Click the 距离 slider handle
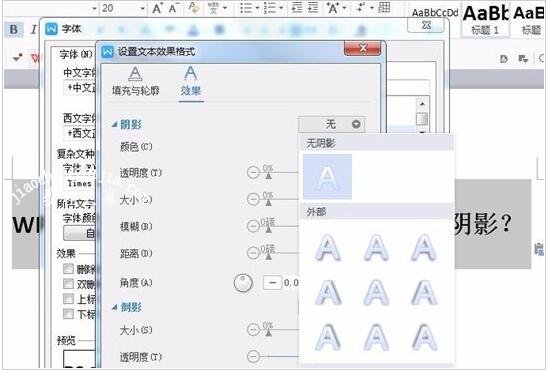 [x=268, y=257]
